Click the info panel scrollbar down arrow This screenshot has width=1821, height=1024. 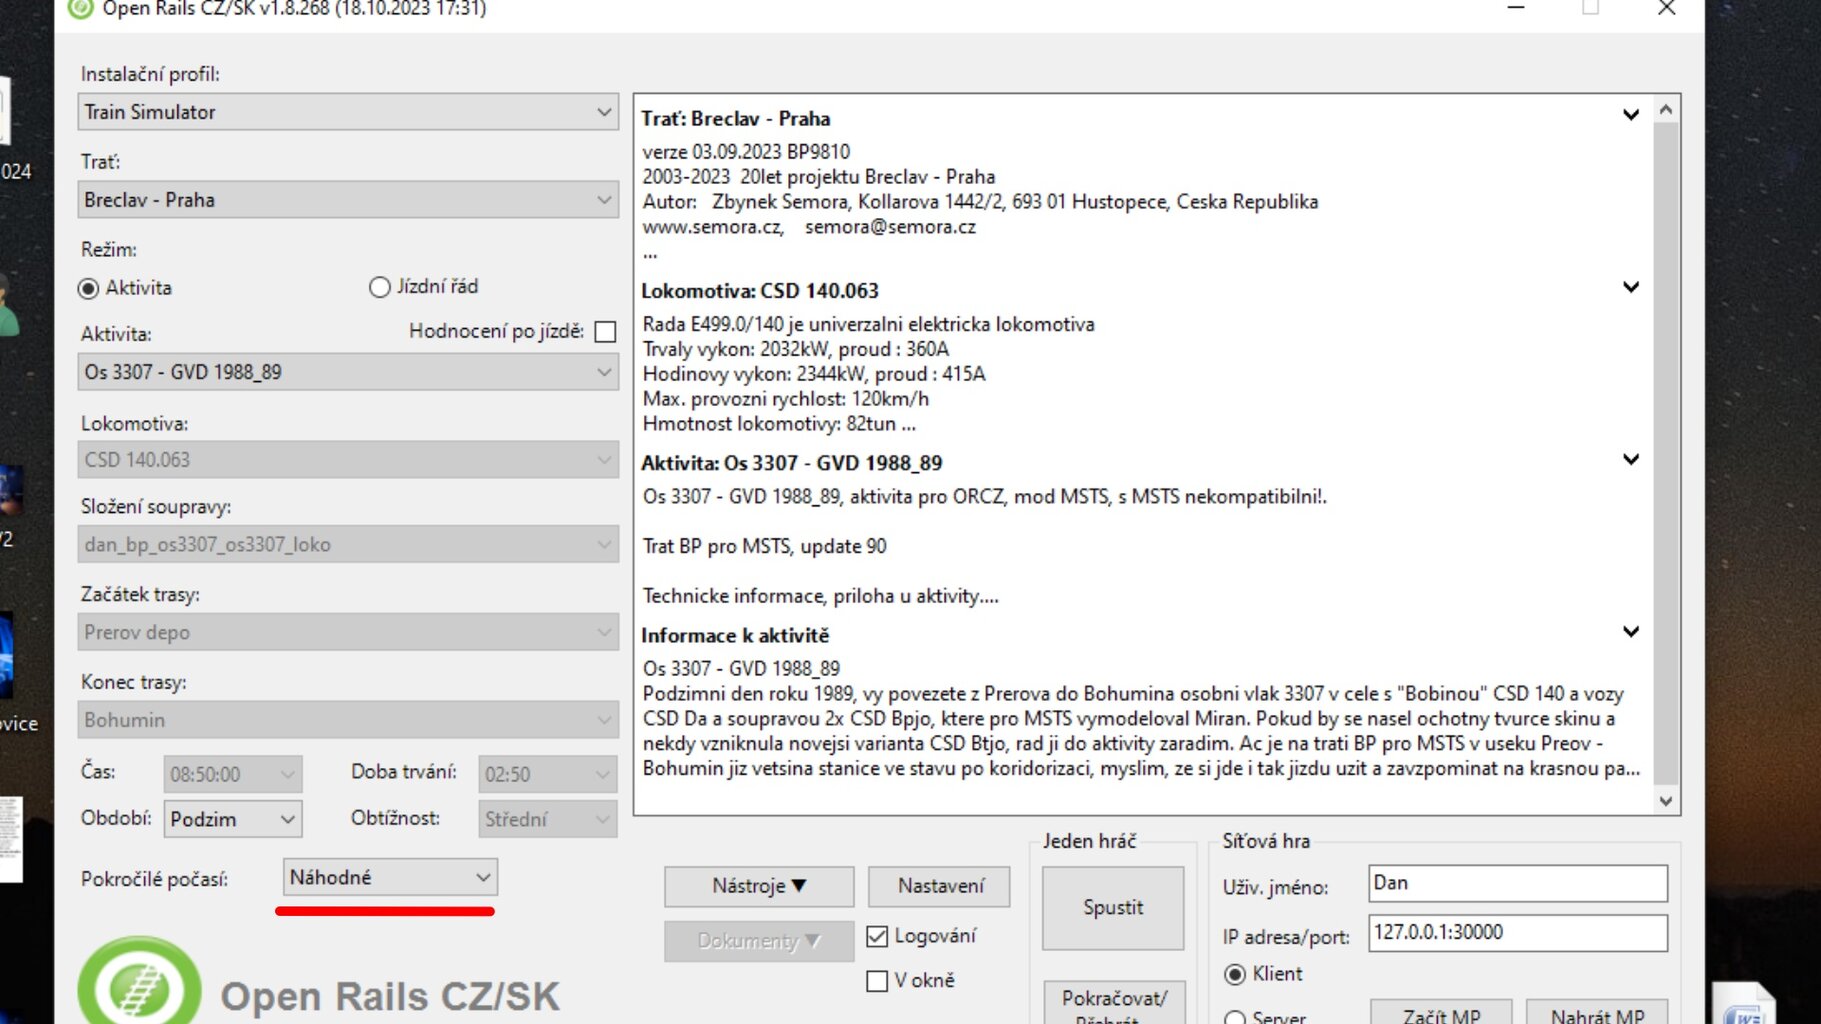click(1666, 800)
